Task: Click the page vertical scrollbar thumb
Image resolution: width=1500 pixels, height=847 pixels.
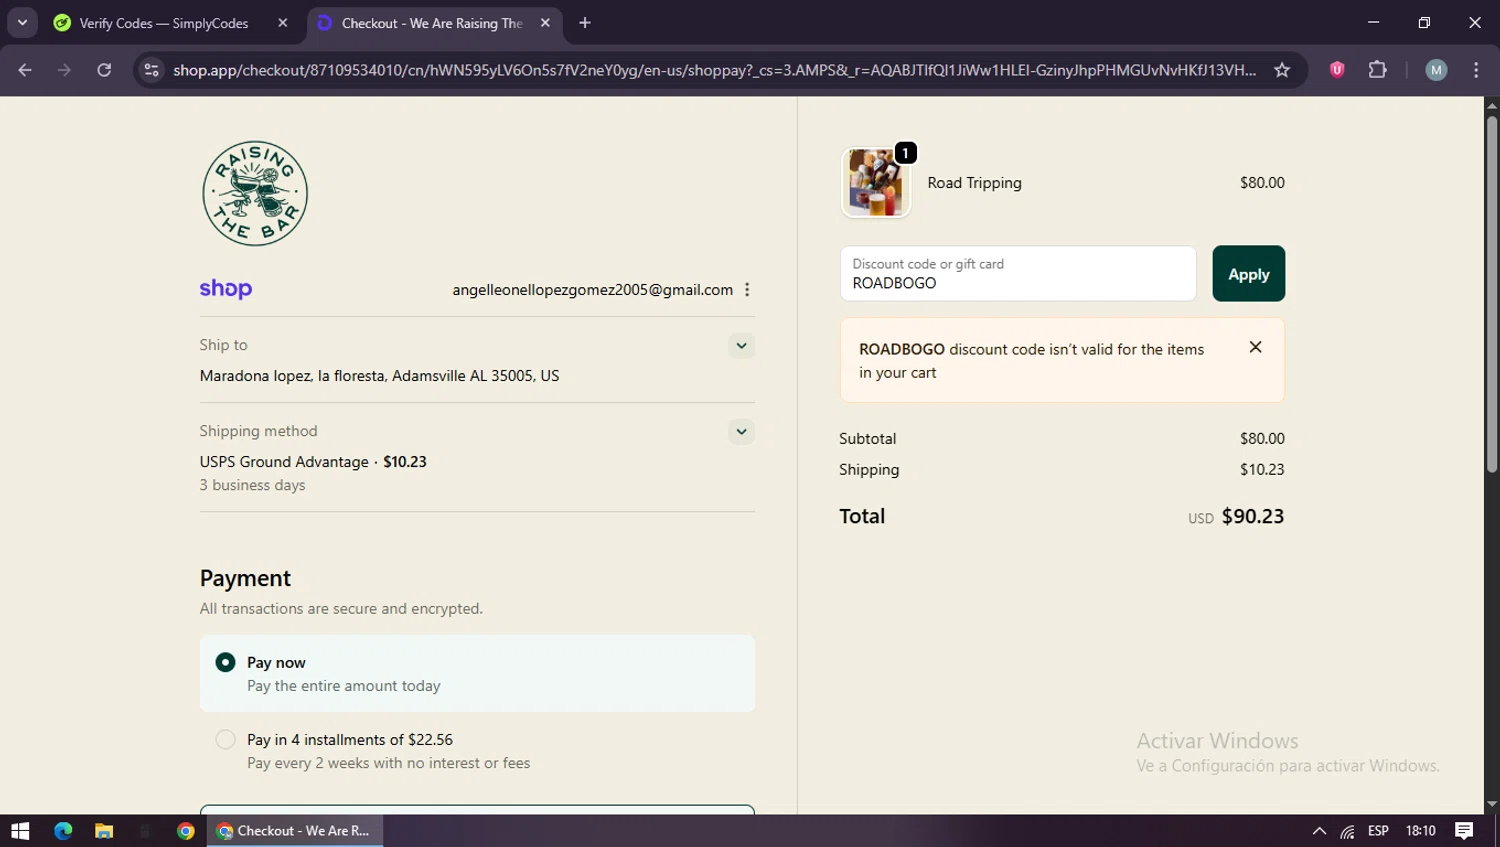Action: [x=1492, y=294]
